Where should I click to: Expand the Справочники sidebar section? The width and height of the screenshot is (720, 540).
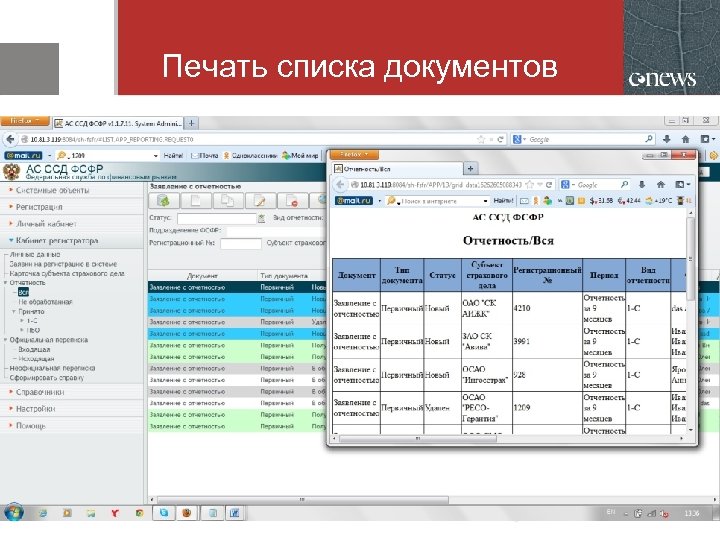[40, 392]
